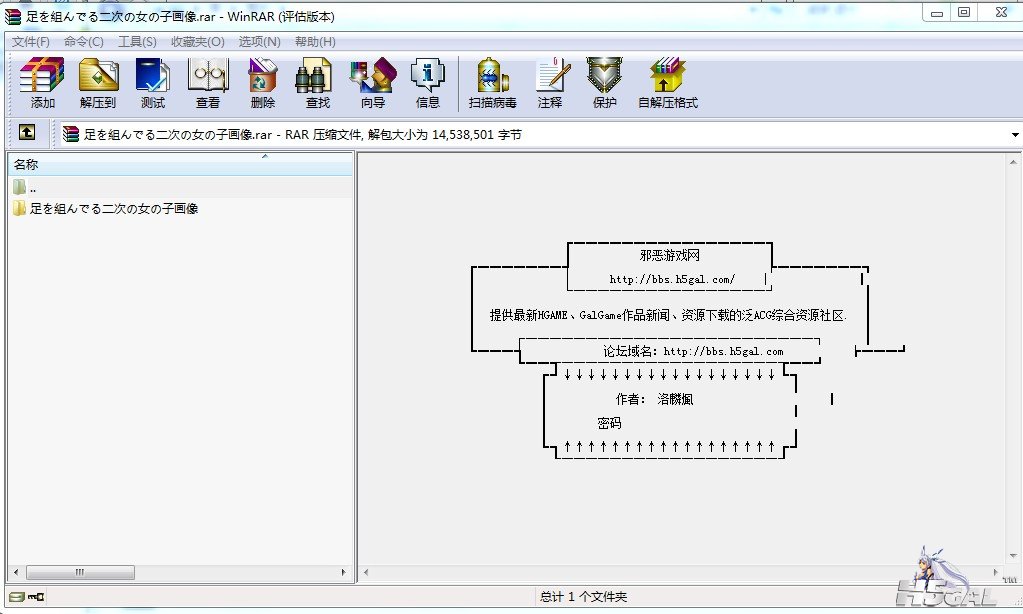Image resolution: width=1023 pixels, height=614 pixels.
Task: Maximize the WinRAR window
Action: click(x=964, y=12)
